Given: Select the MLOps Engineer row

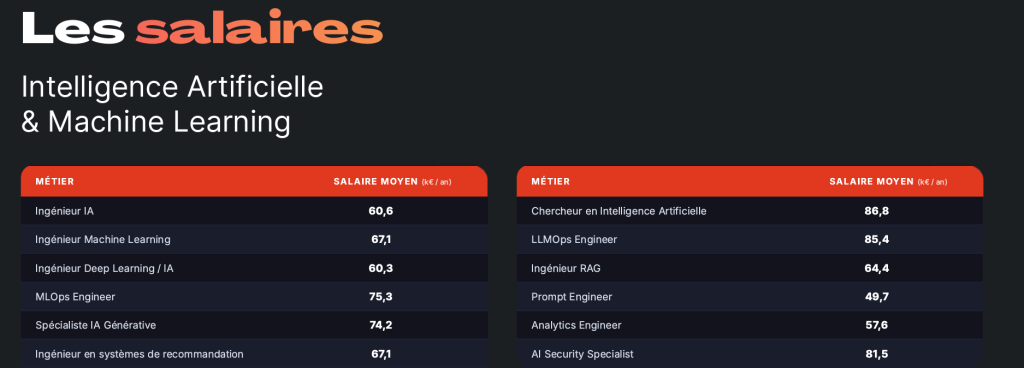Looking at the screenshot, I should [254, 297].
